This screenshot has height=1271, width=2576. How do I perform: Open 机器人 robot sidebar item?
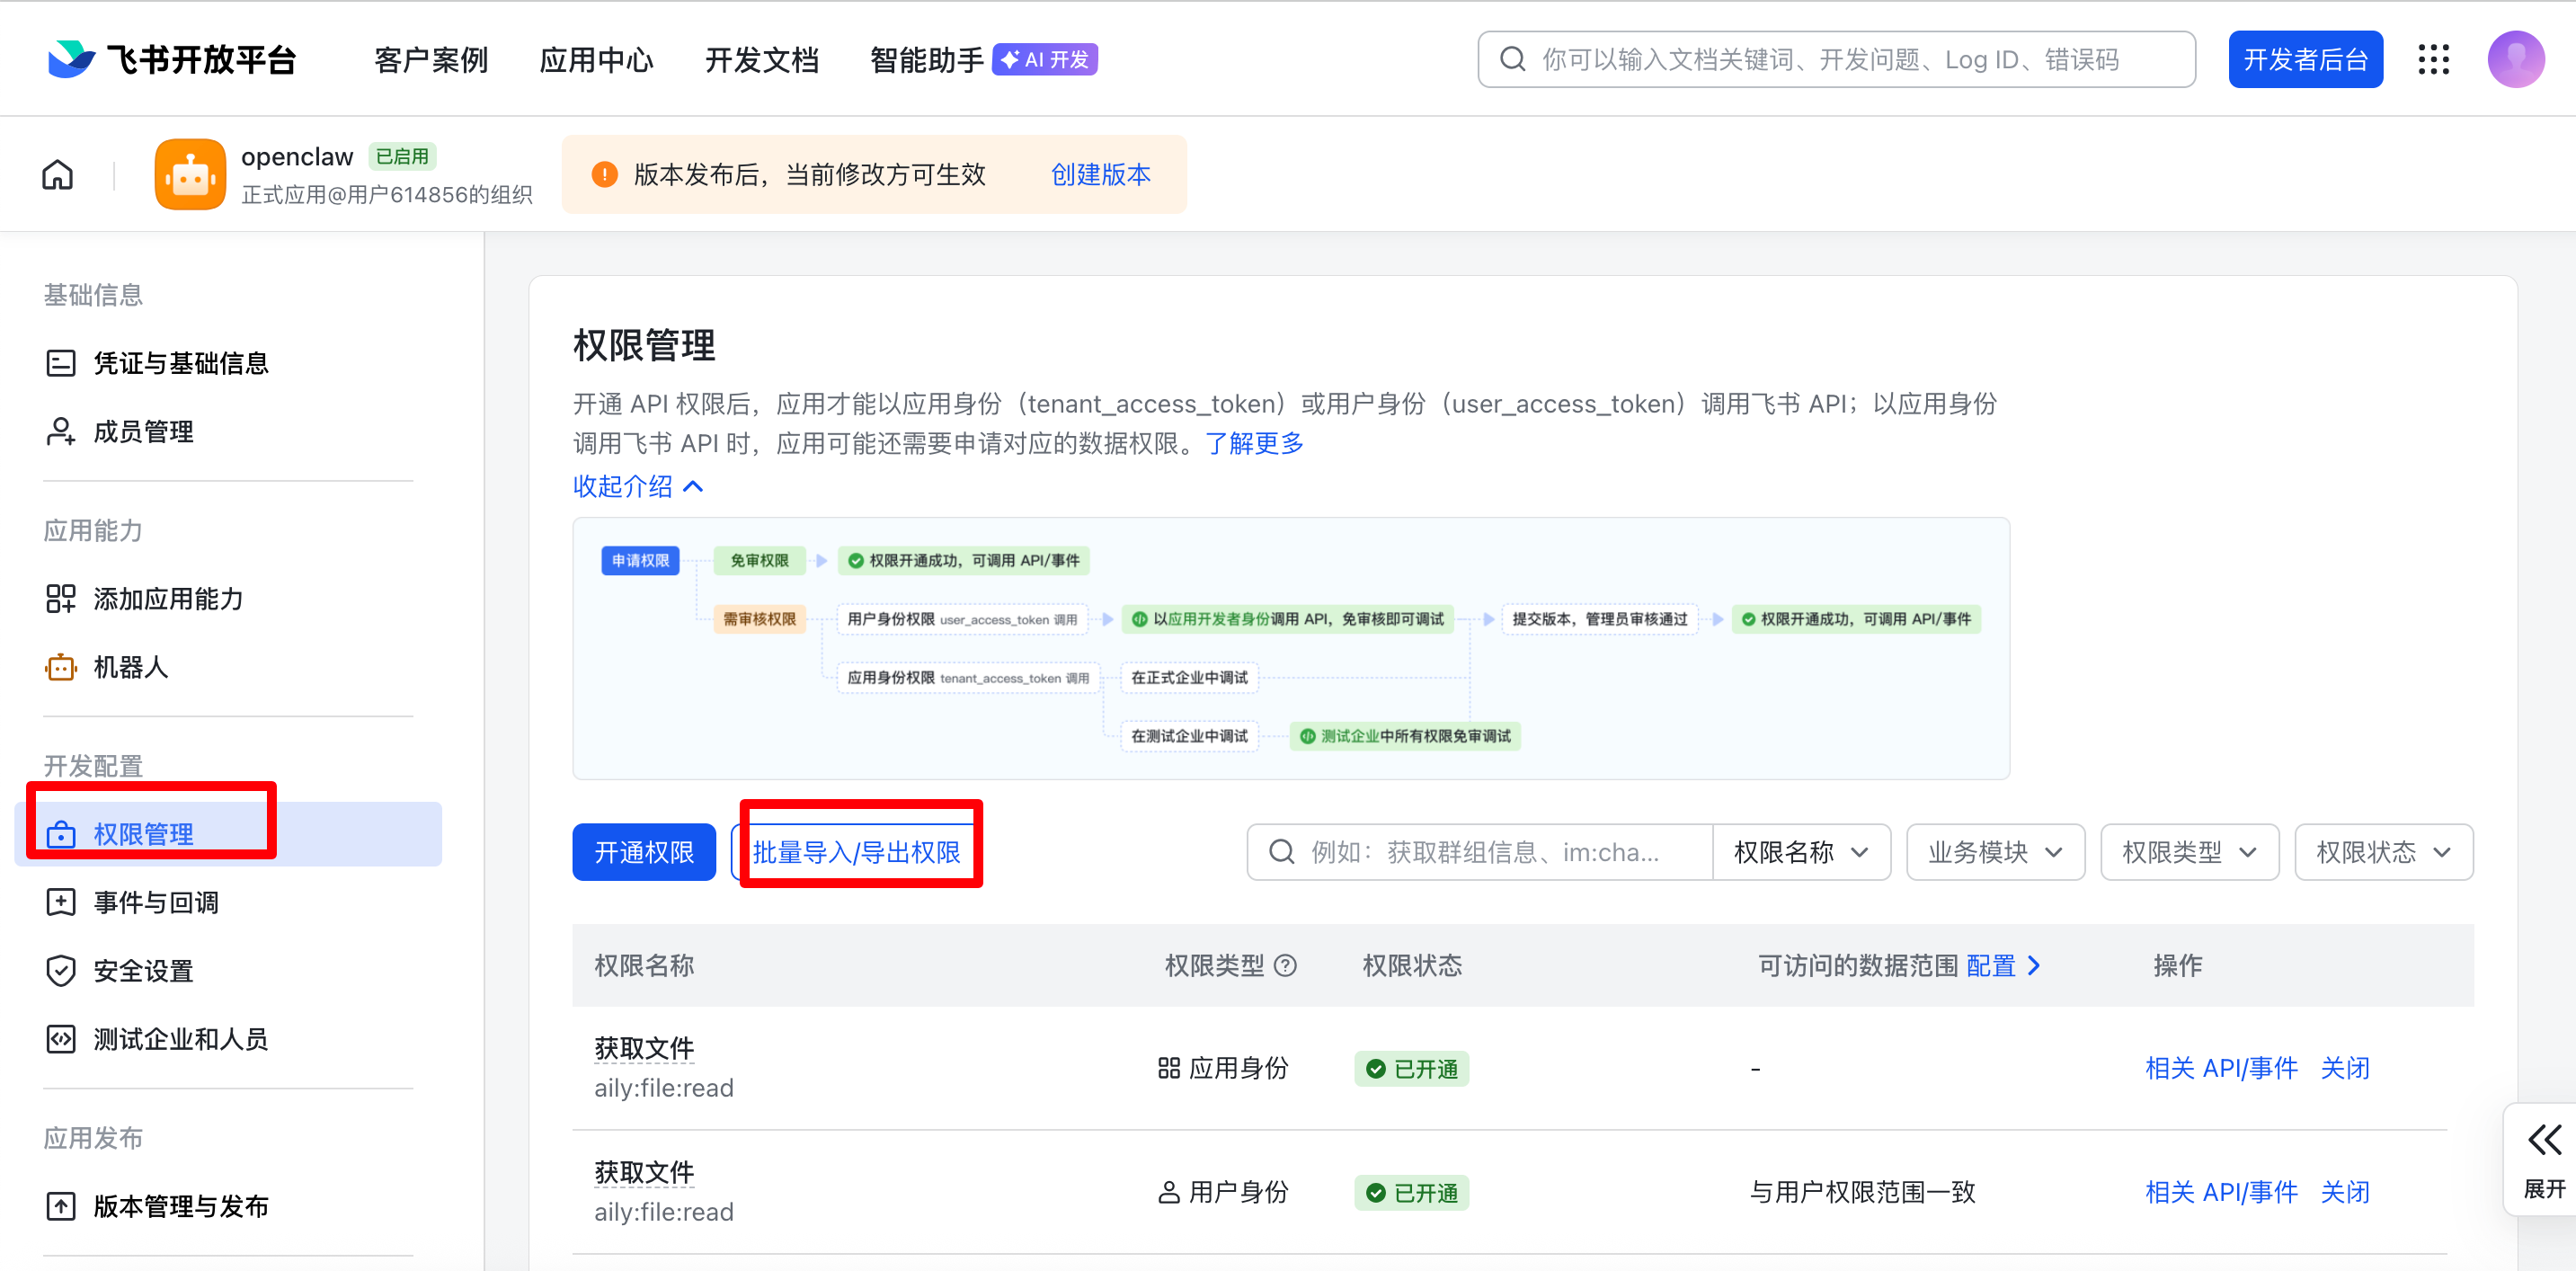tap(130, 667)
